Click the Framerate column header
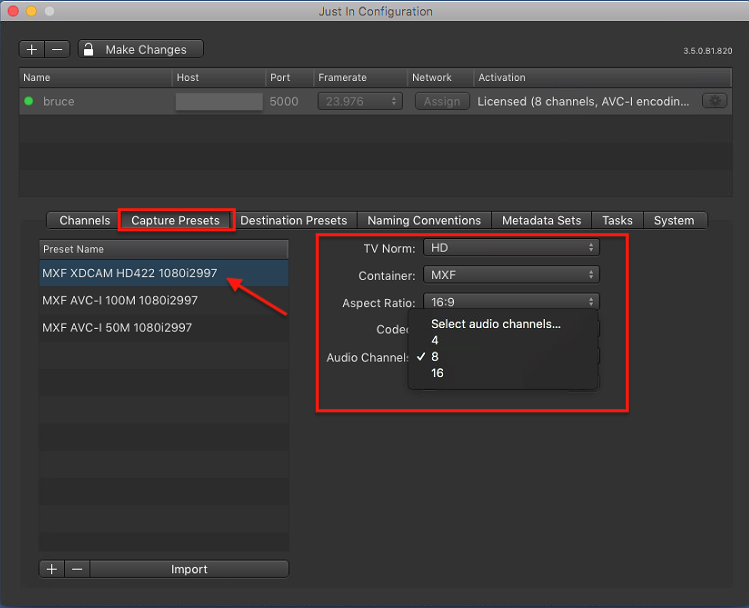Viewport: 749px width, 608px height. click(360, 77)
